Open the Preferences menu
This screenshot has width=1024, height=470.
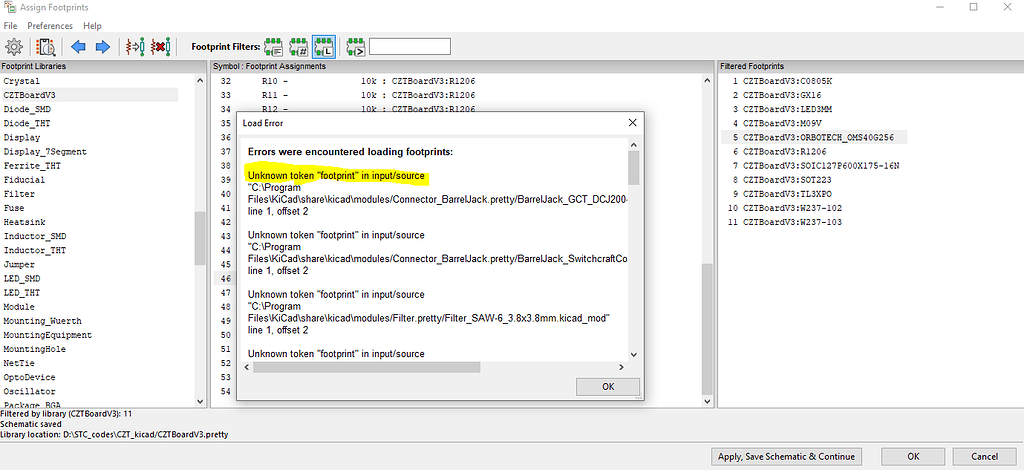(x=50, y=26)
